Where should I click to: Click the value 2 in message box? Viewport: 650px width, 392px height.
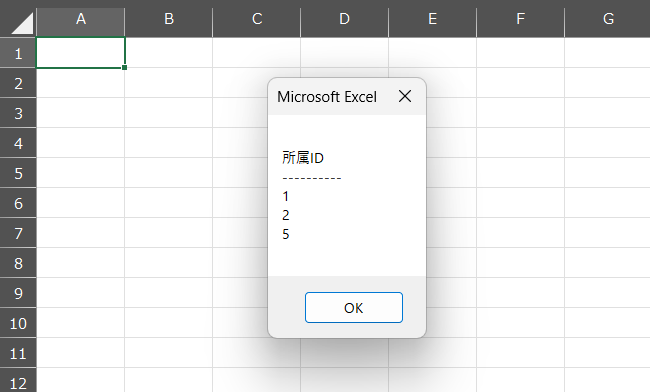[286, 215]
